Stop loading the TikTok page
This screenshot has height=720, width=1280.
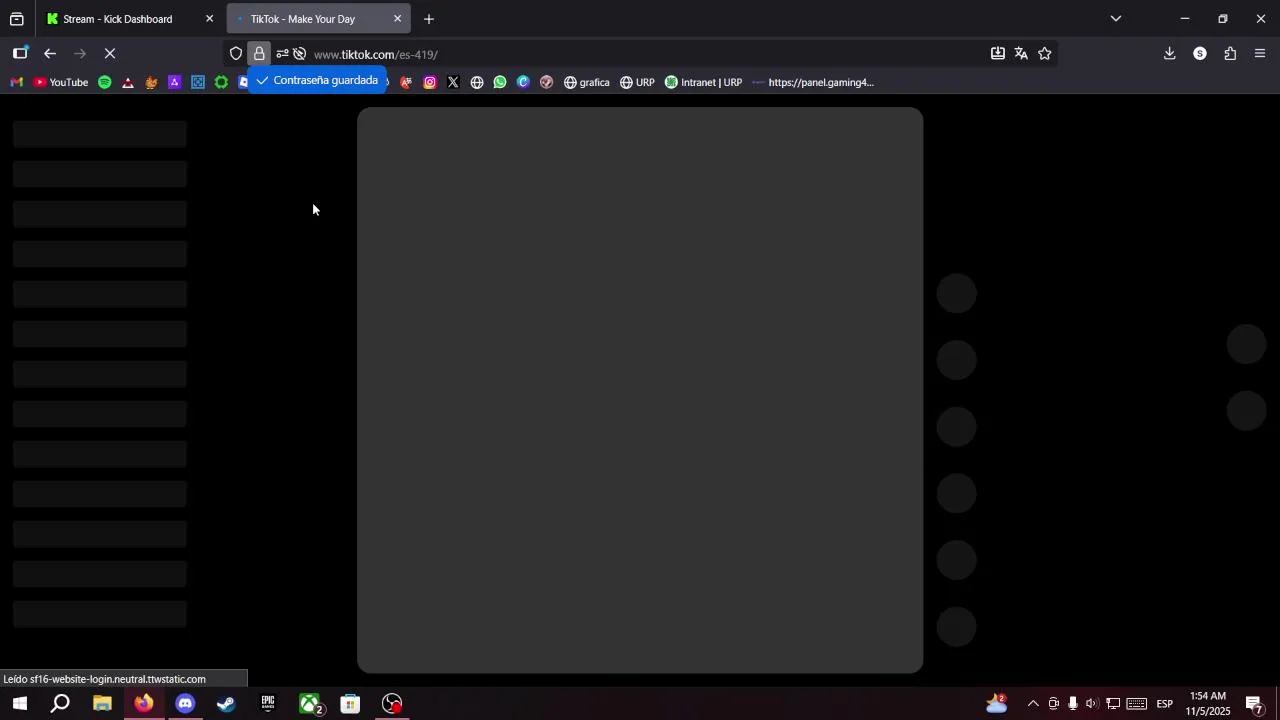(x=110, y=54)
